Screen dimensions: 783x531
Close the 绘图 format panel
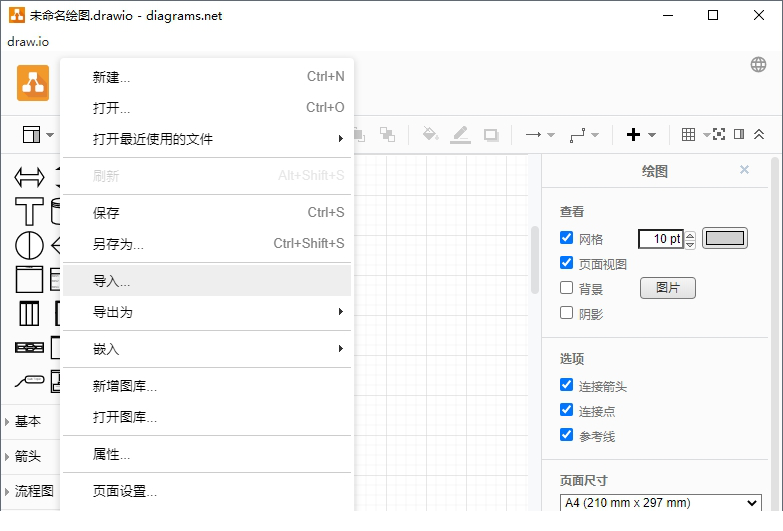tap(744, 170)
